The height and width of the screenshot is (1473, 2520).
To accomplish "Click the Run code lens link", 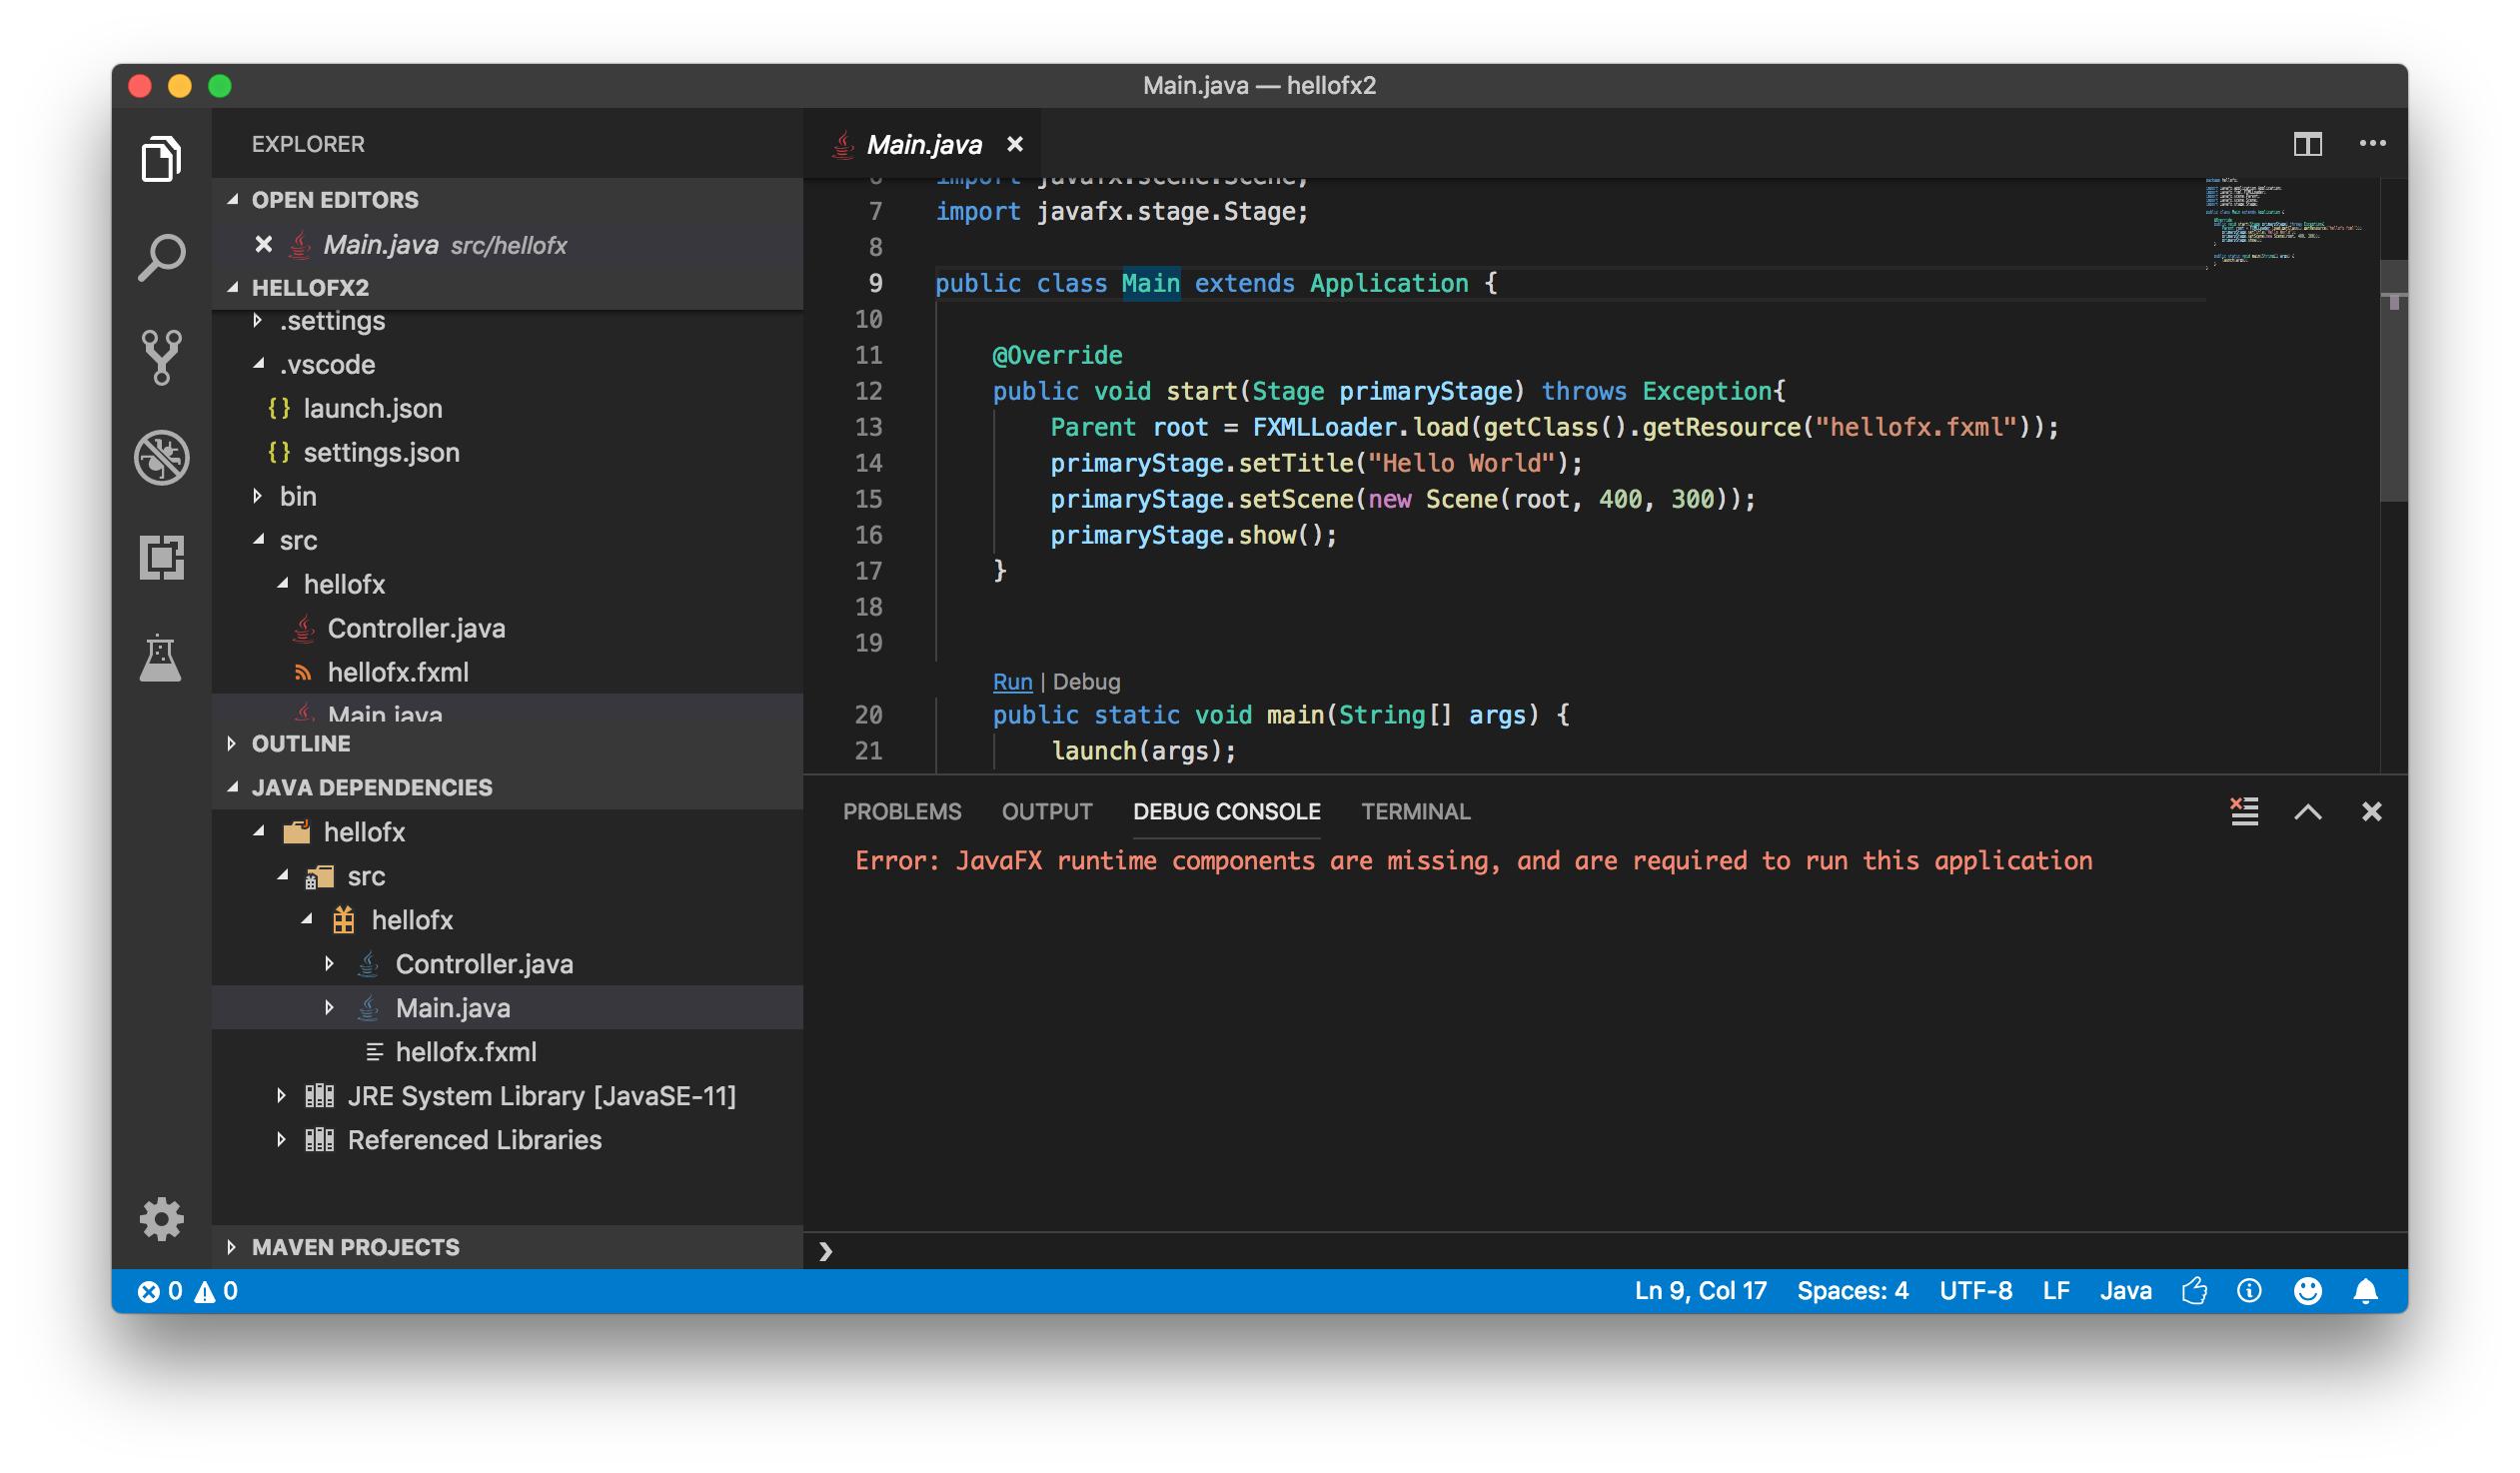I will point(1012,682).
